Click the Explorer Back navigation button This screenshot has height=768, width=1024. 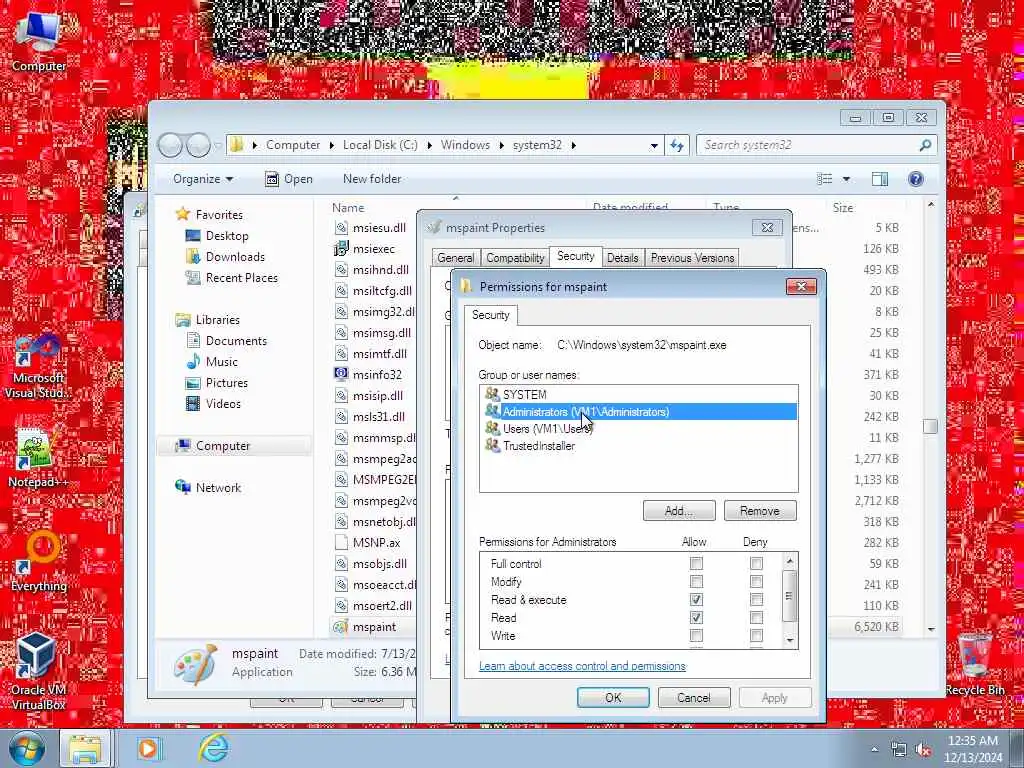click(170, 145)
